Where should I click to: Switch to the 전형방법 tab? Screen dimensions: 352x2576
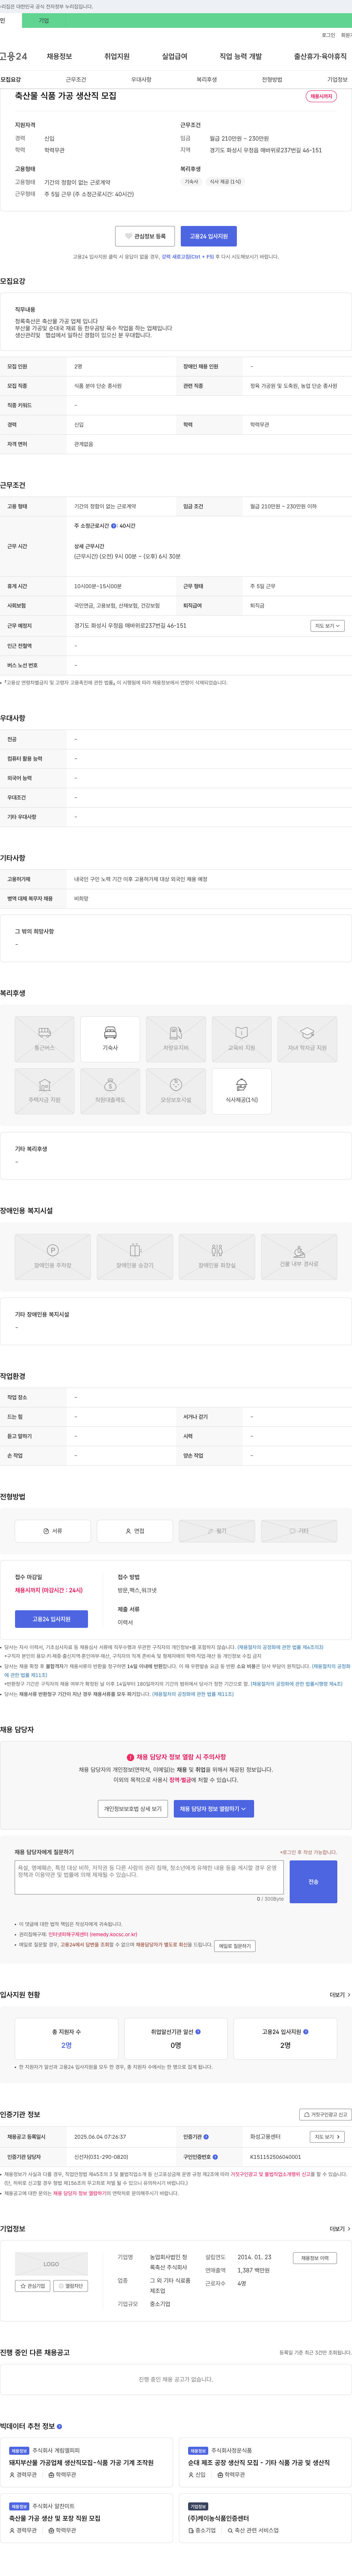[272, 79]
